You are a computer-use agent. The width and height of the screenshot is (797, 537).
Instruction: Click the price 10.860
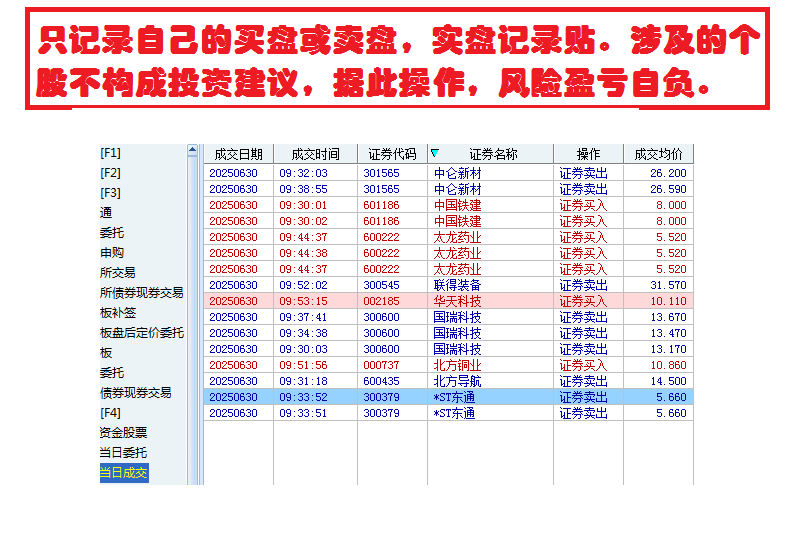tap(668, 365)
